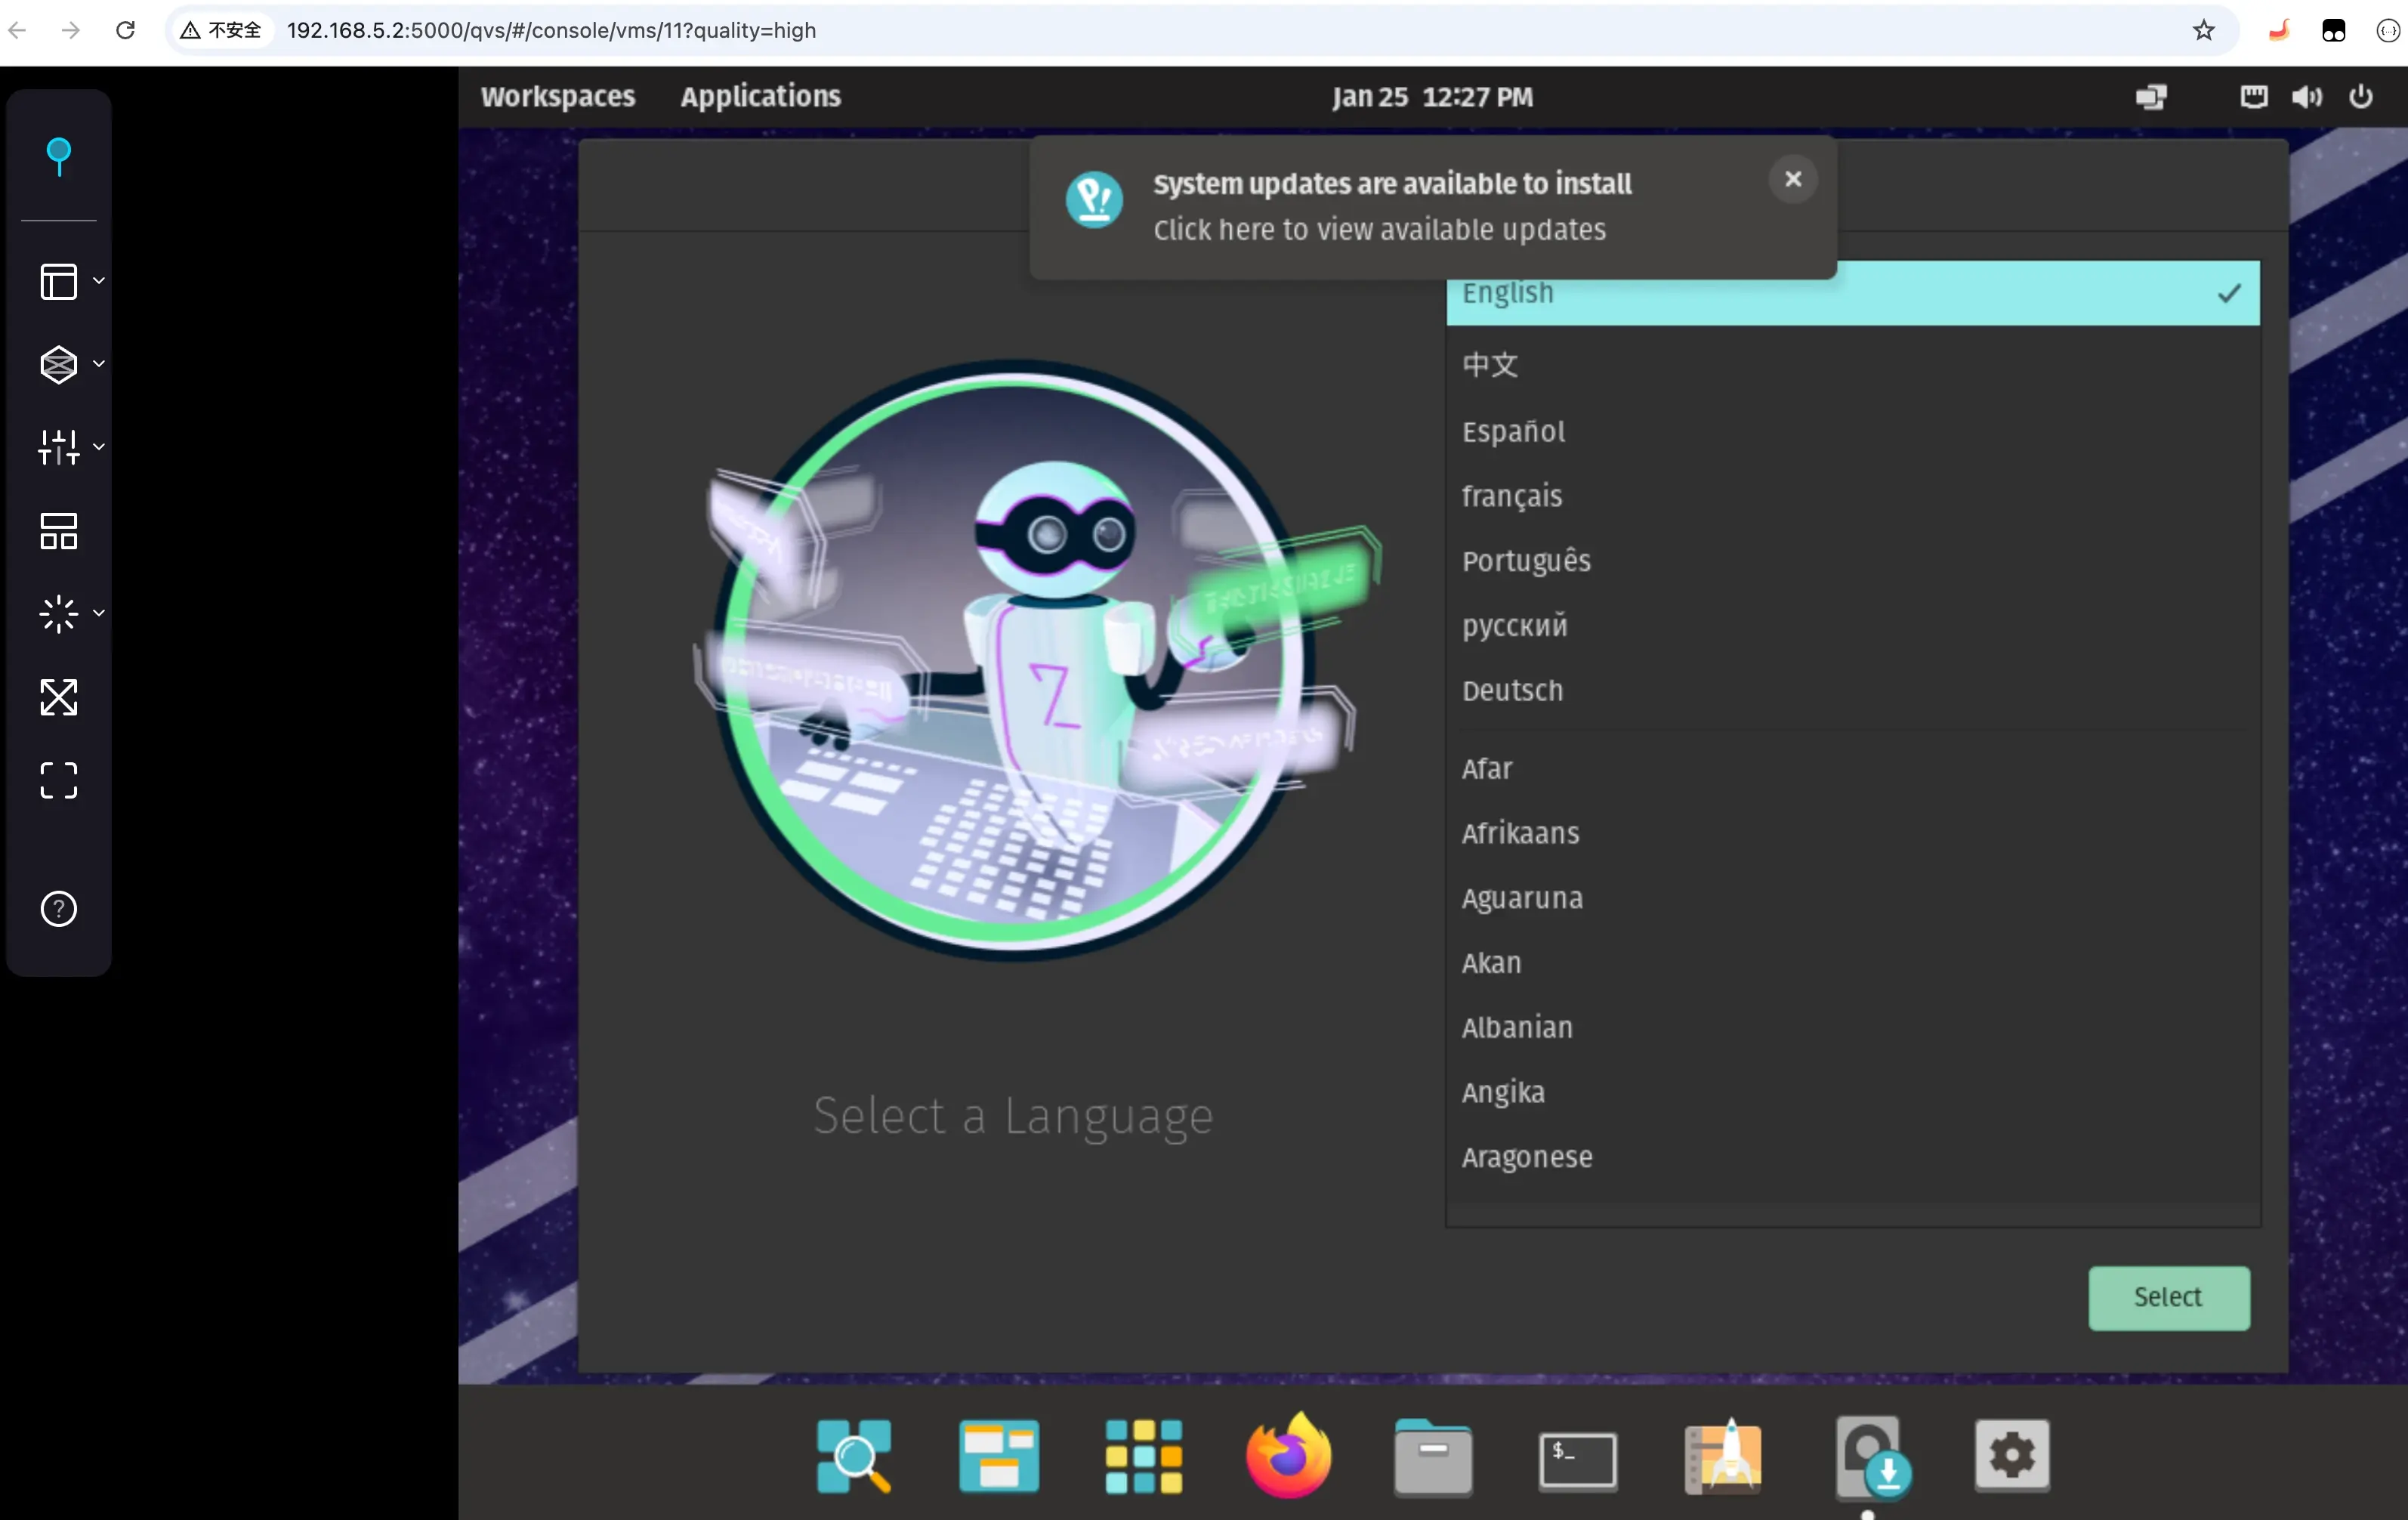Open the help question mark icon
This screenshot has height=1520, width=2408.
[58, 909]
